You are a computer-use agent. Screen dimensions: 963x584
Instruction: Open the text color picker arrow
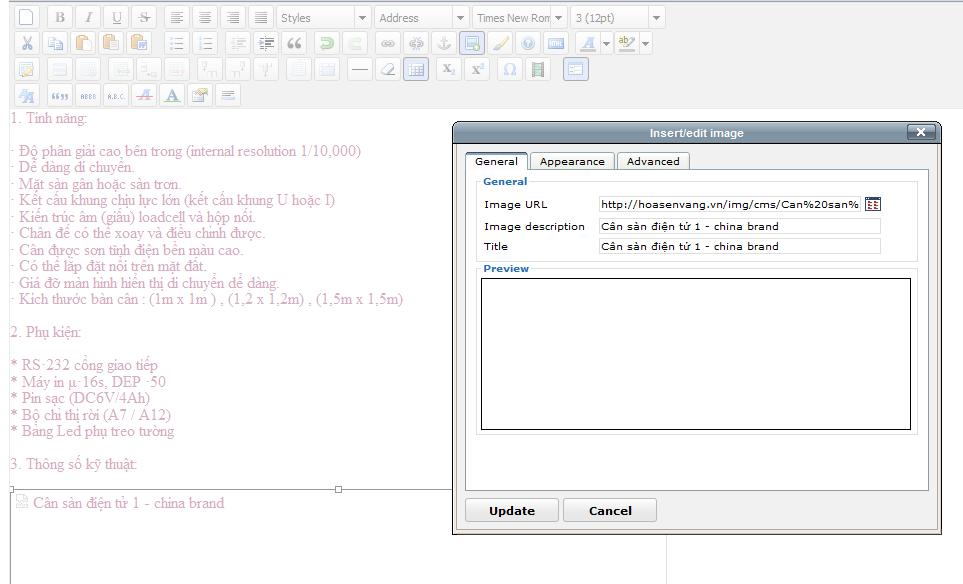tap(606, 43)
